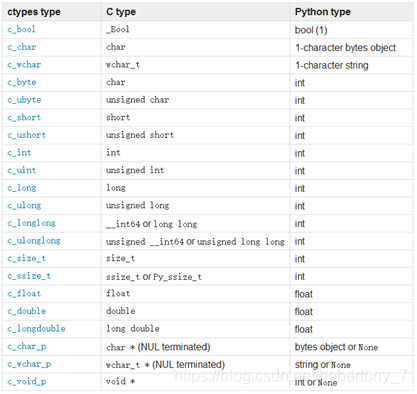Open the c_bool link
The width and height of the screenshot is (417, 394).
[21, 29]
